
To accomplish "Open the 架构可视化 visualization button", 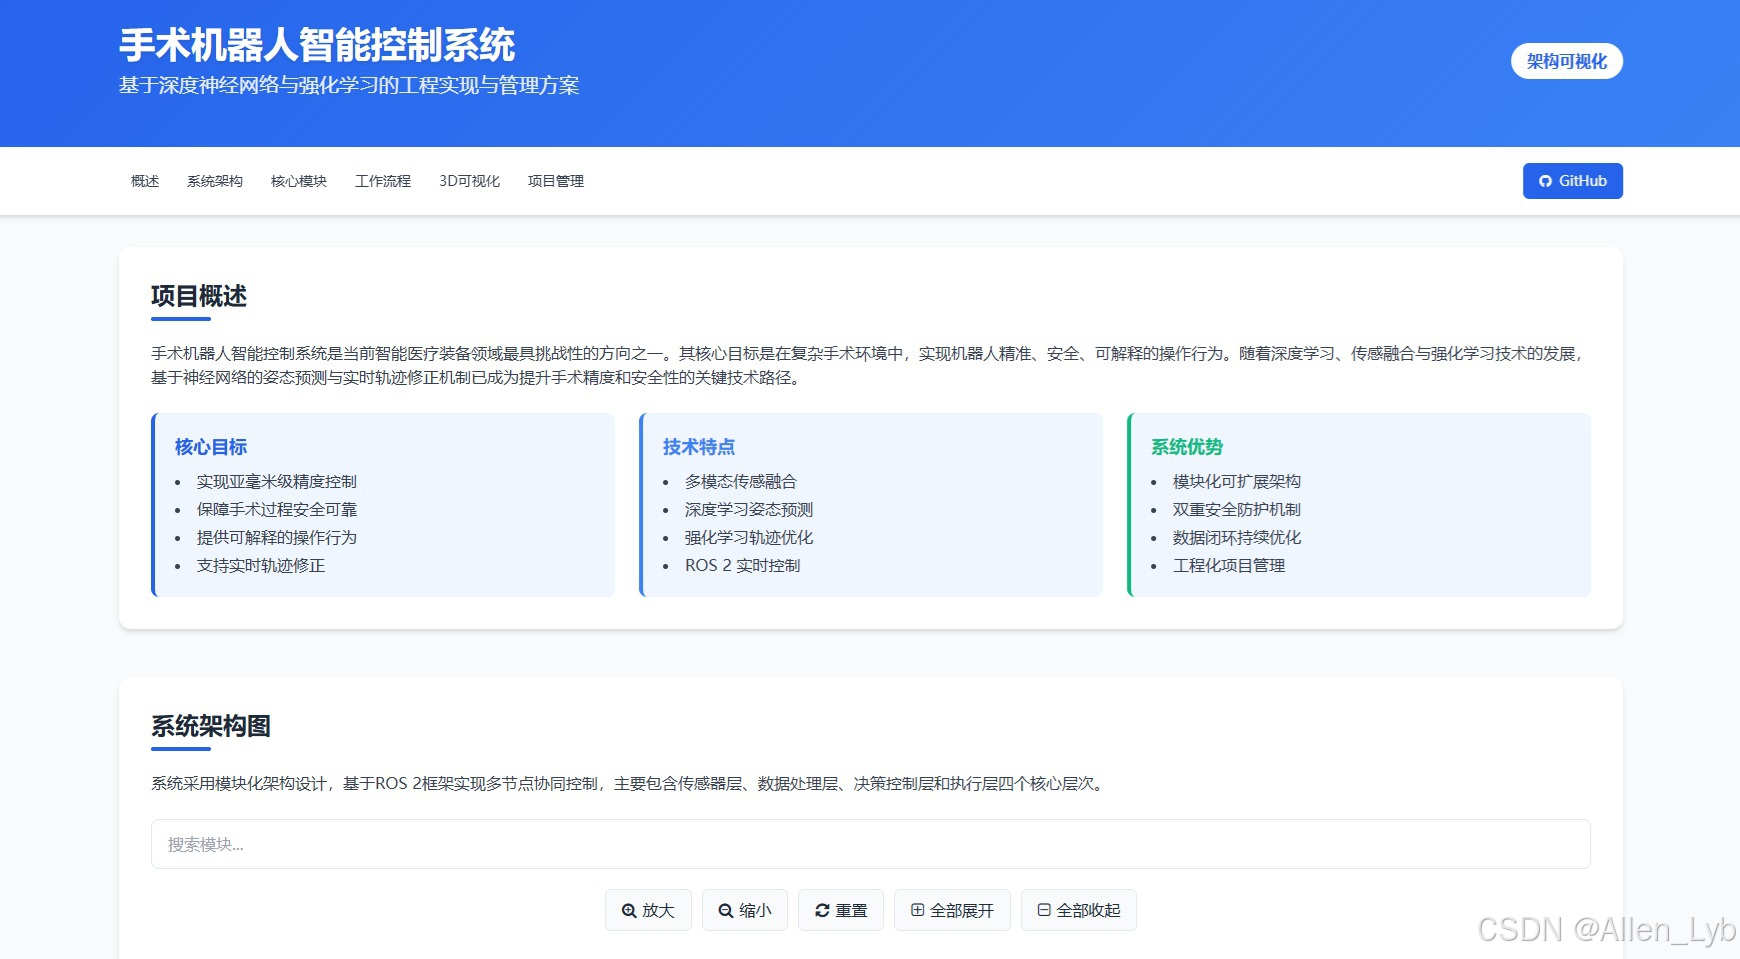I will [1566, 60].
